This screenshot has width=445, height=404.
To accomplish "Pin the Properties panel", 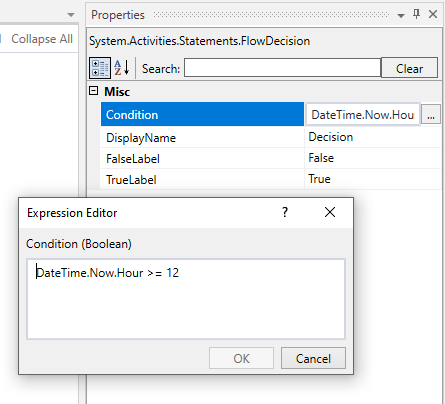I will click(416, 14).
